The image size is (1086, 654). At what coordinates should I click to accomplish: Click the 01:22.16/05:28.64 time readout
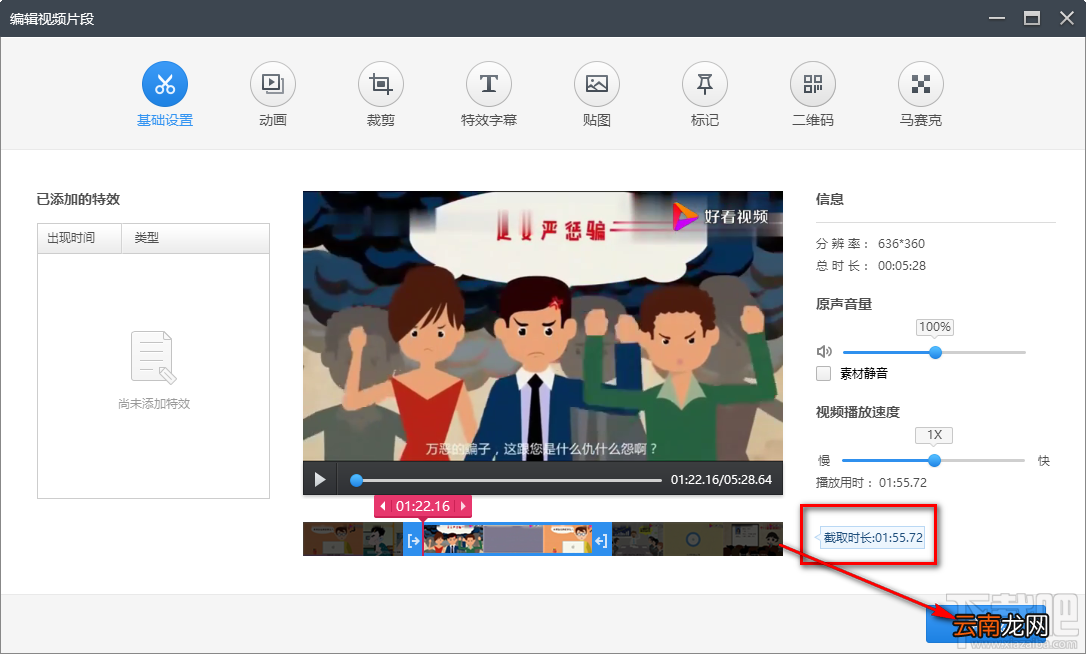pyautogui.click(x=721, y=479)
